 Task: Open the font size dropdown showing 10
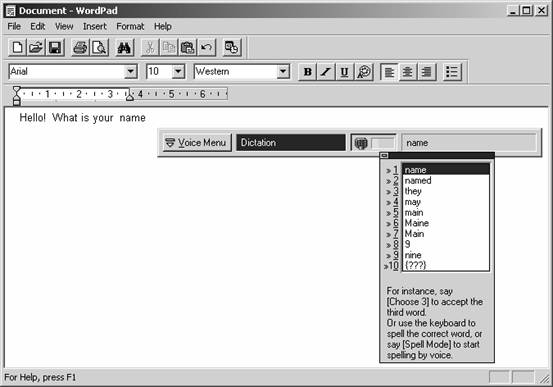tap(178, 72)
